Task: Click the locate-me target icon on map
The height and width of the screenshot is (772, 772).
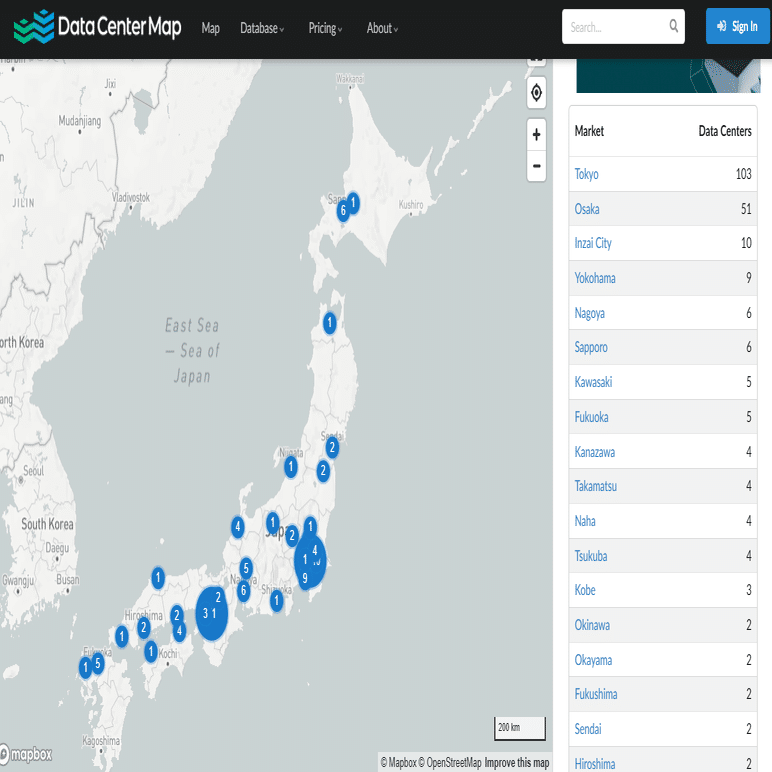Action: [x=536, y=93]
